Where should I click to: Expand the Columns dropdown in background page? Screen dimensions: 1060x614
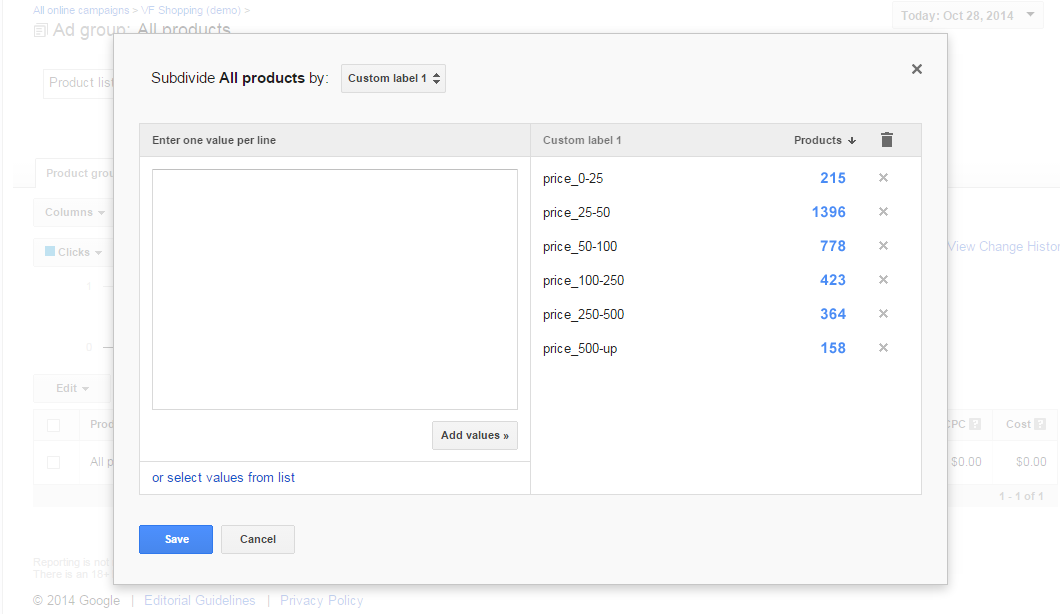point(74,212)
